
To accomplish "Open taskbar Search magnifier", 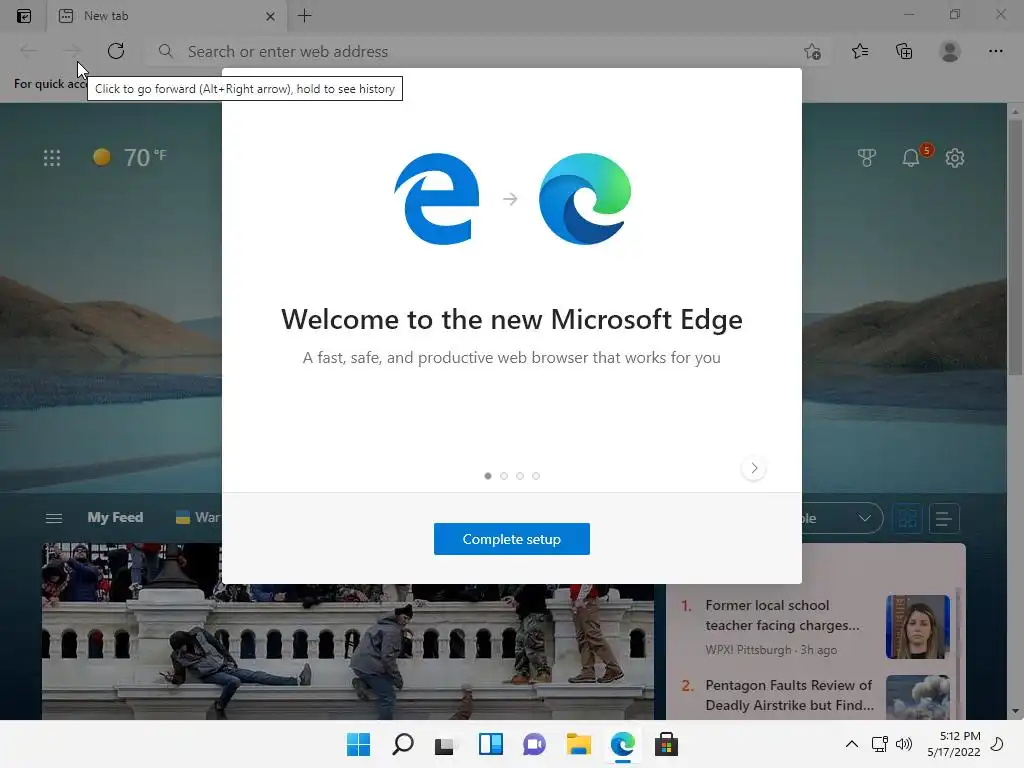I will coord(402,744).
